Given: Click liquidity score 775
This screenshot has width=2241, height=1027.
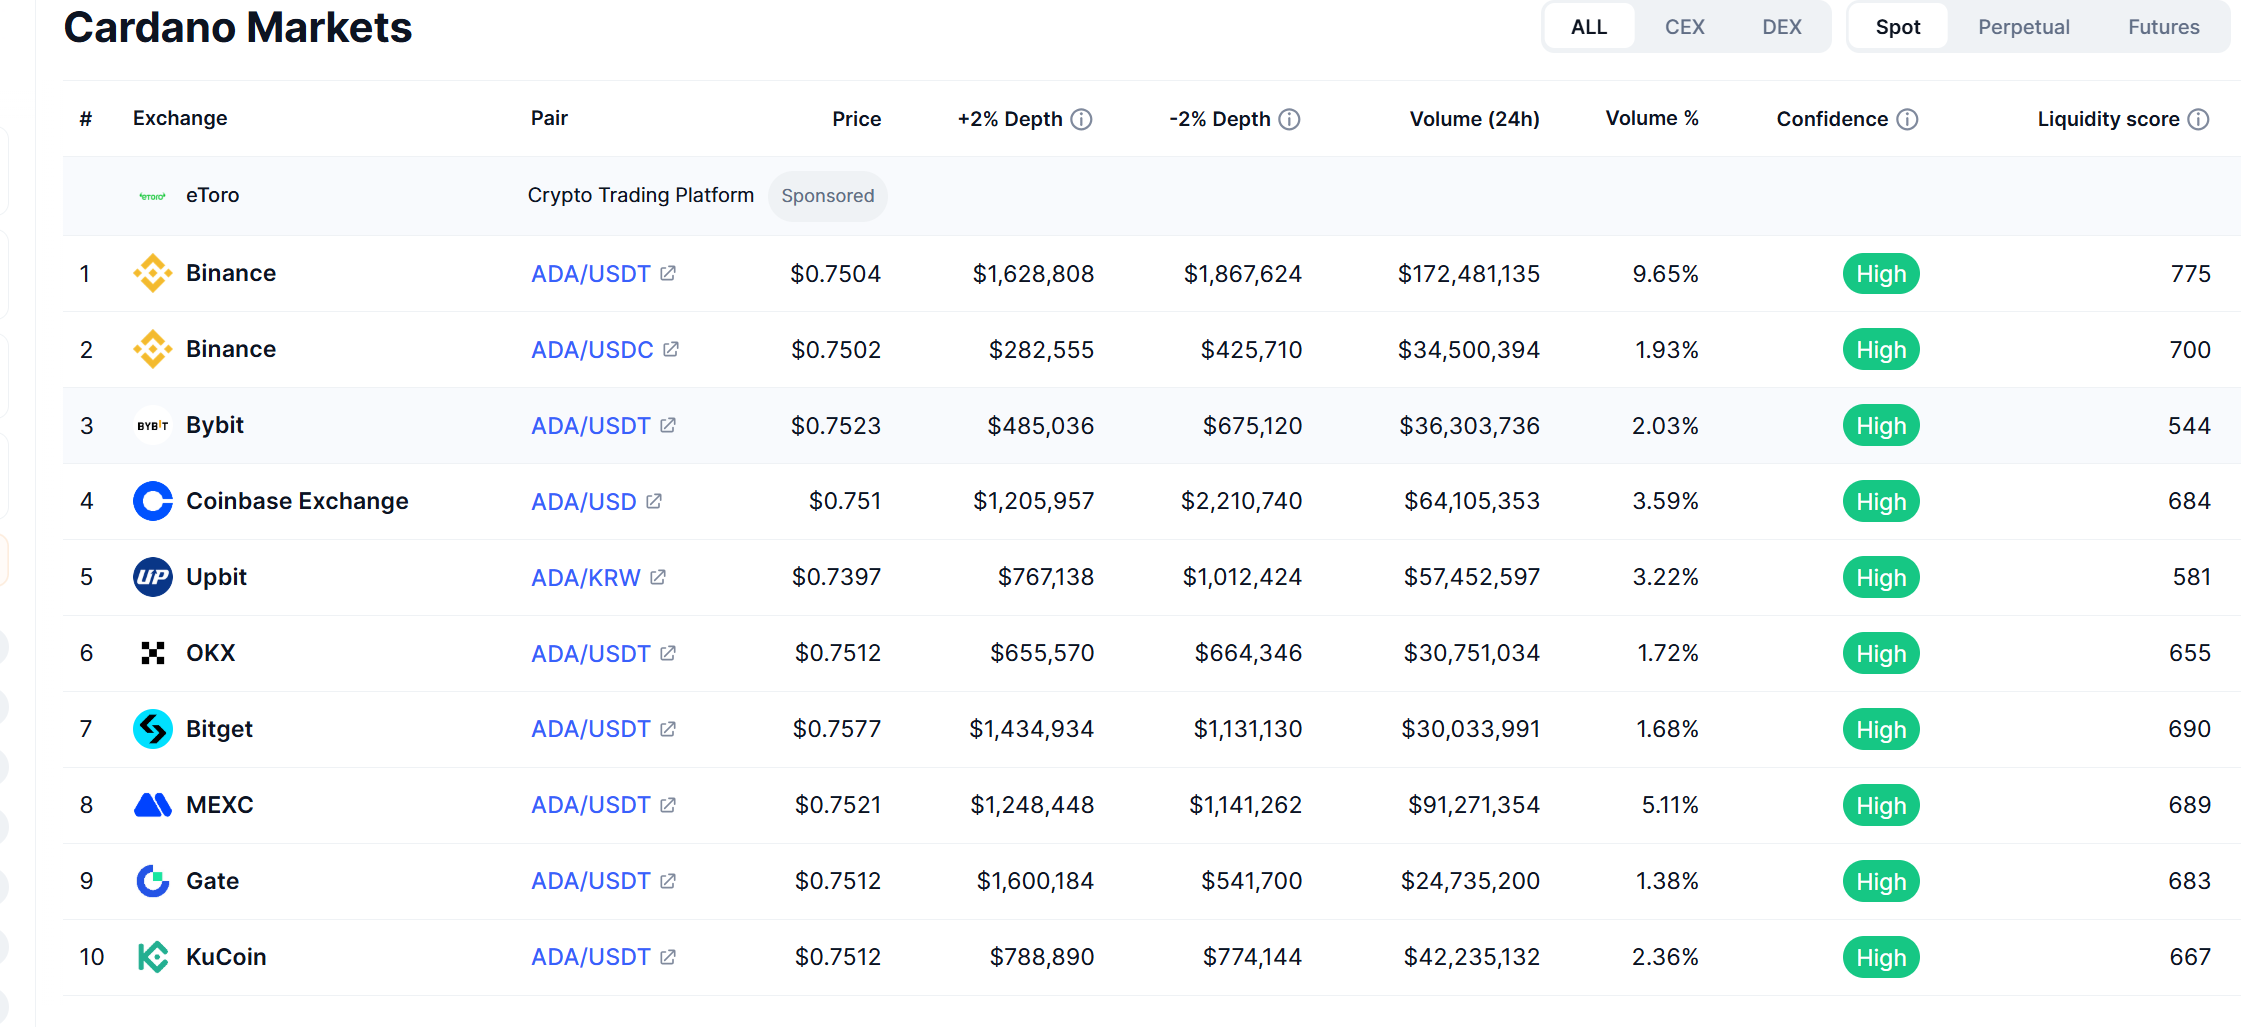Looking at the screenshot, I should pyautogui.click(x=2190, y=273).
